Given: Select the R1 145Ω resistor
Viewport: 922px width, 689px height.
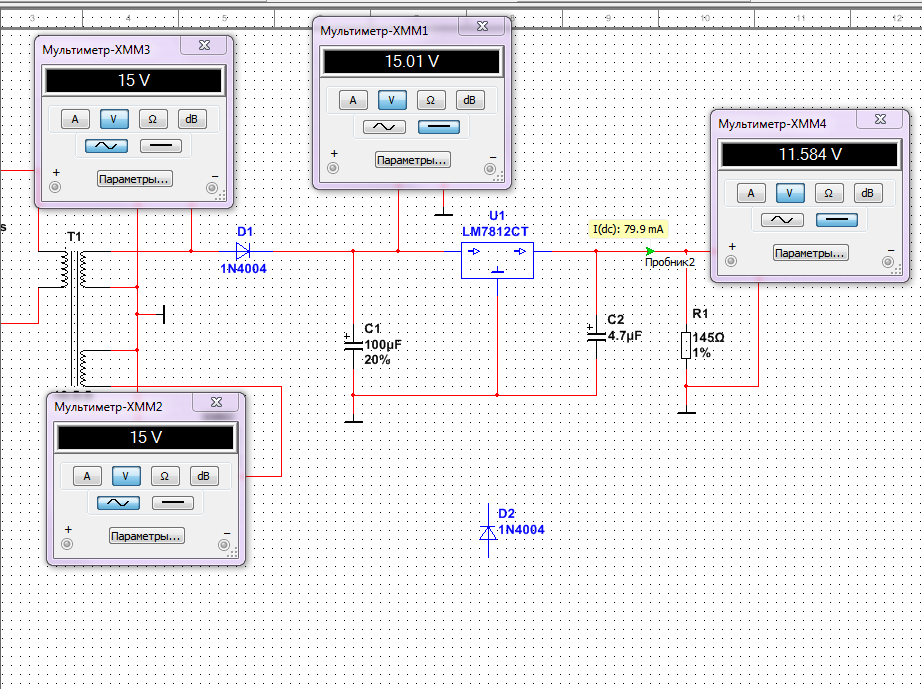Looking at the screenshot, I should tap(686, 345).
